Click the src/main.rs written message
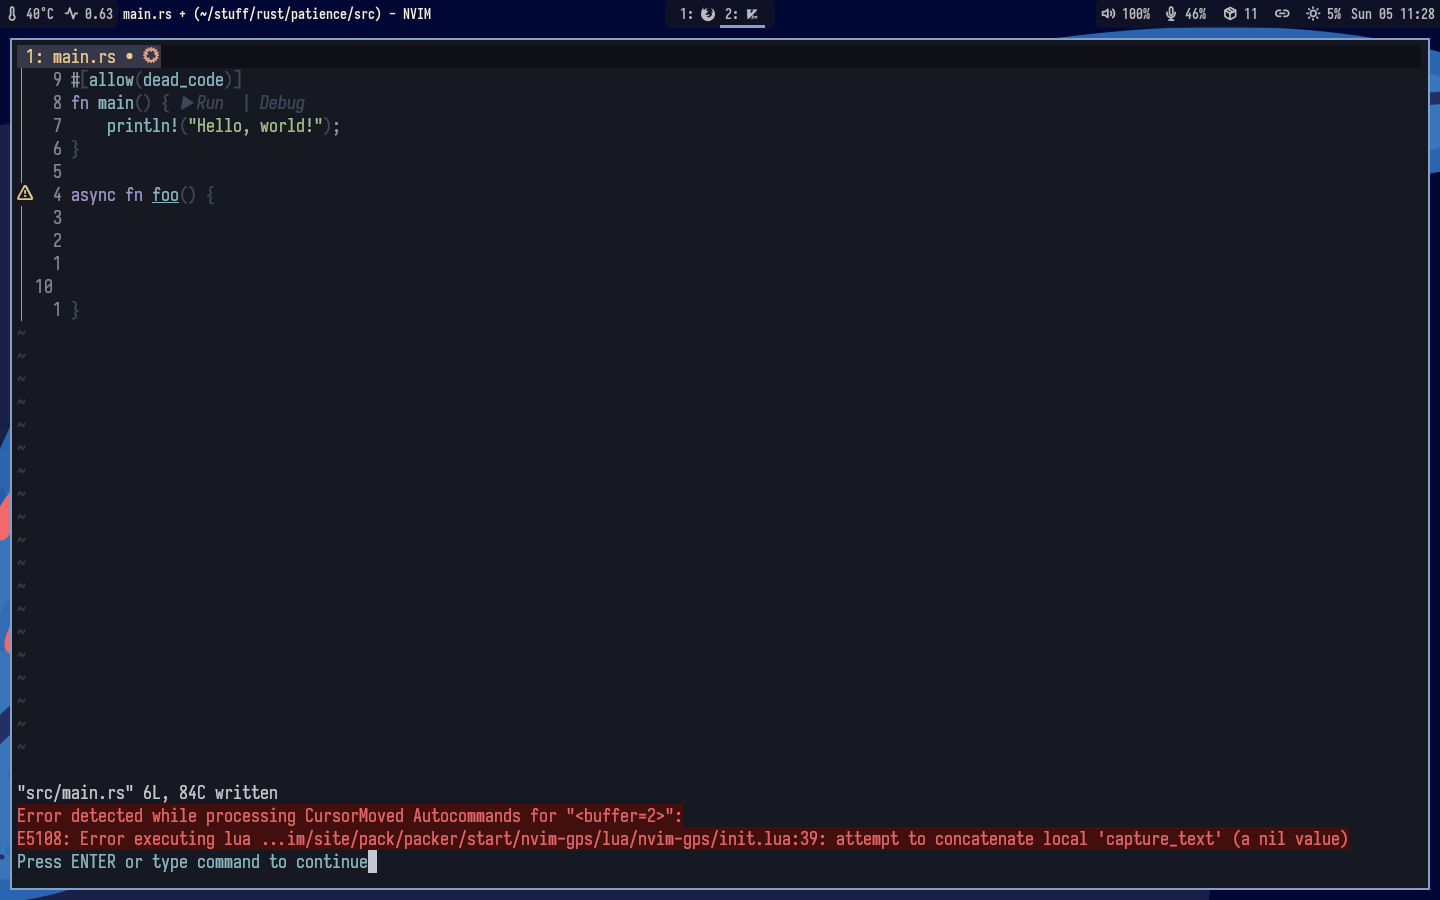 tap(147, 793)
